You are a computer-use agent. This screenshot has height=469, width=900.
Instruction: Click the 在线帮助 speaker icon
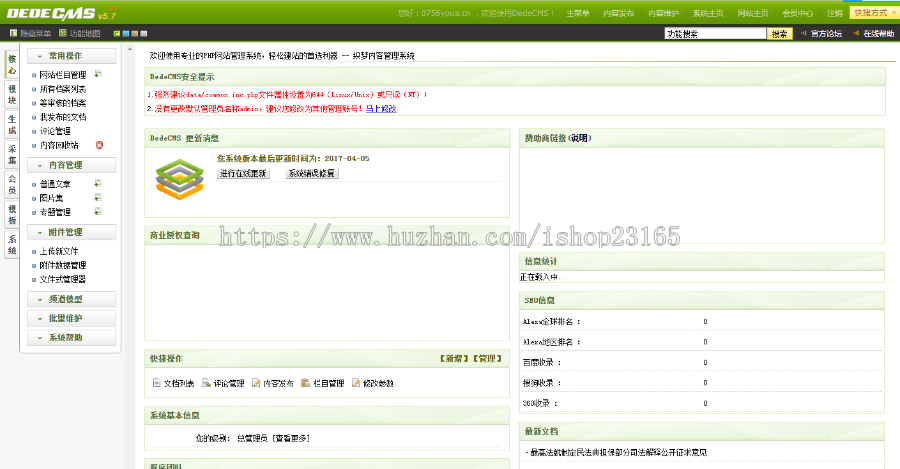tap(856, 33)
